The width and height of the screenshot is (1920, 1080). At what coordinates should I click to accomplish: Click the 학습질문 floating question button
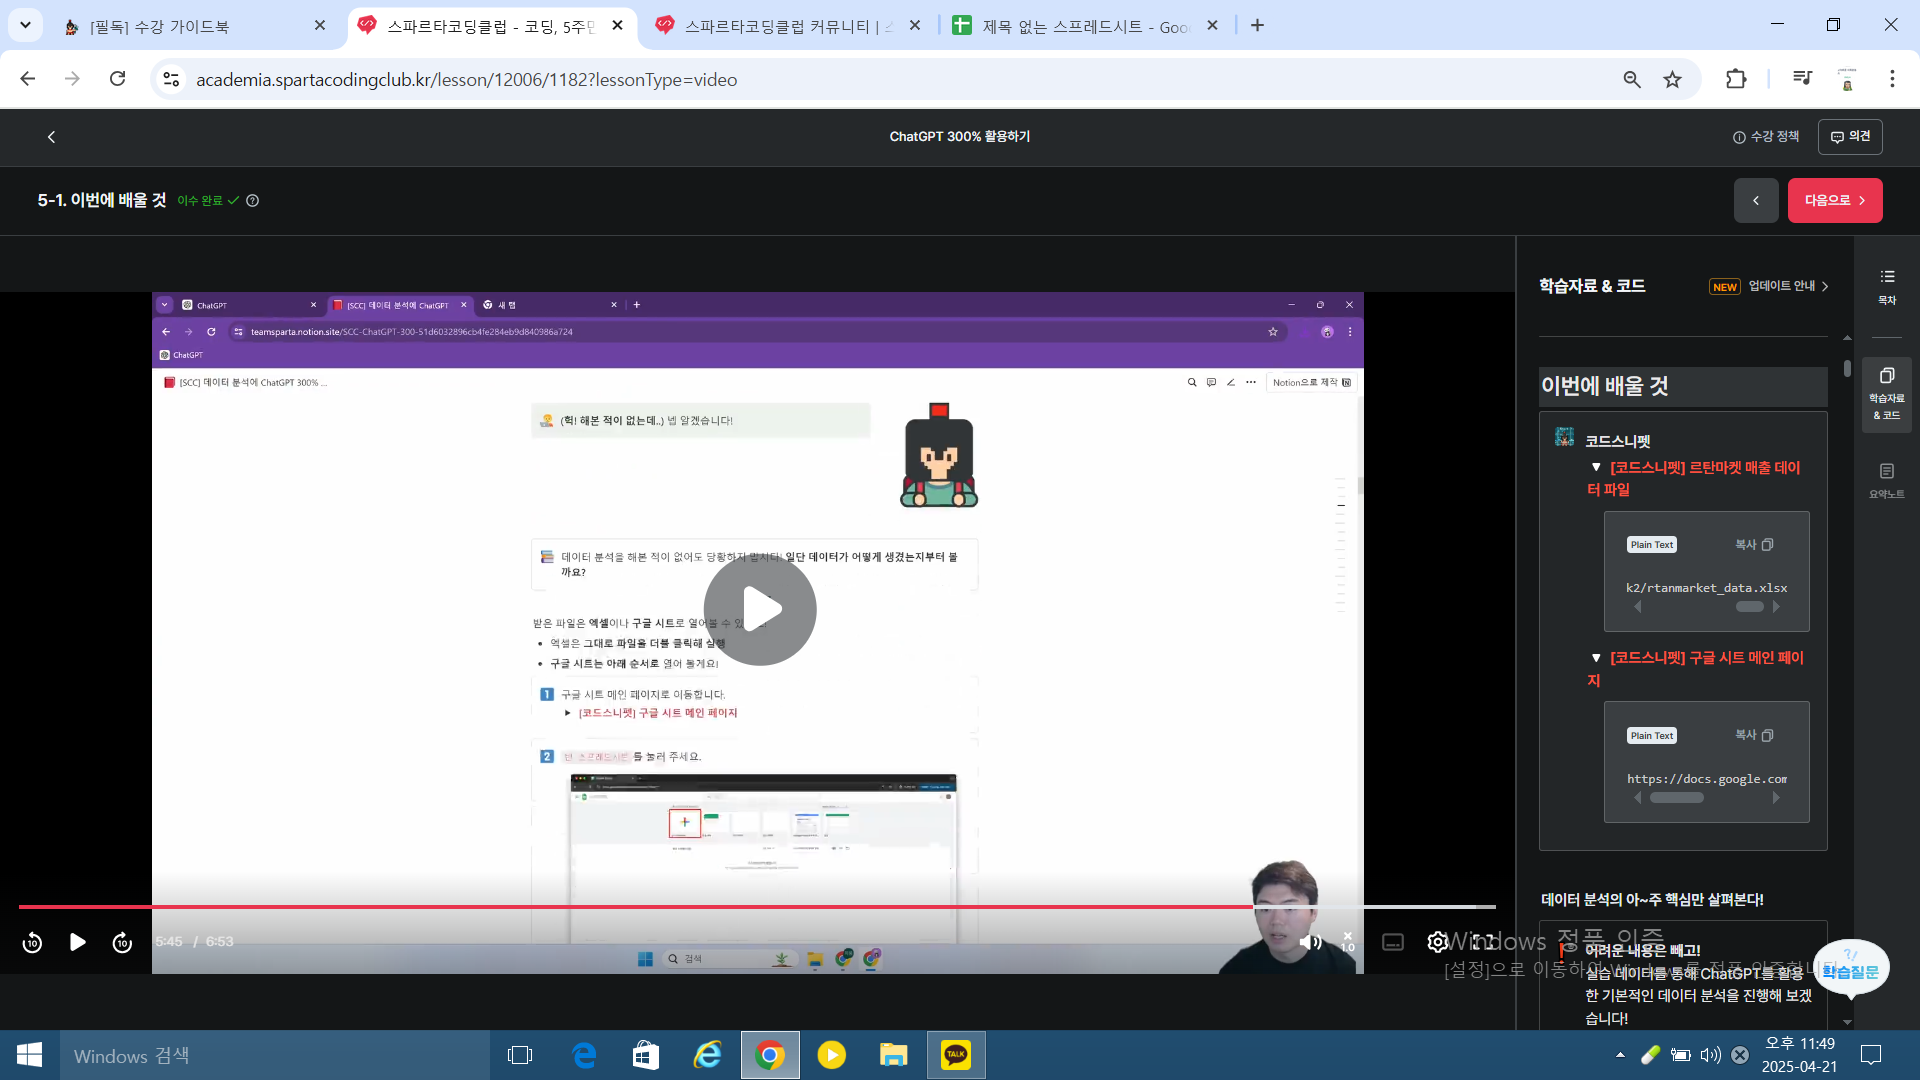(x=1850, y=968)
